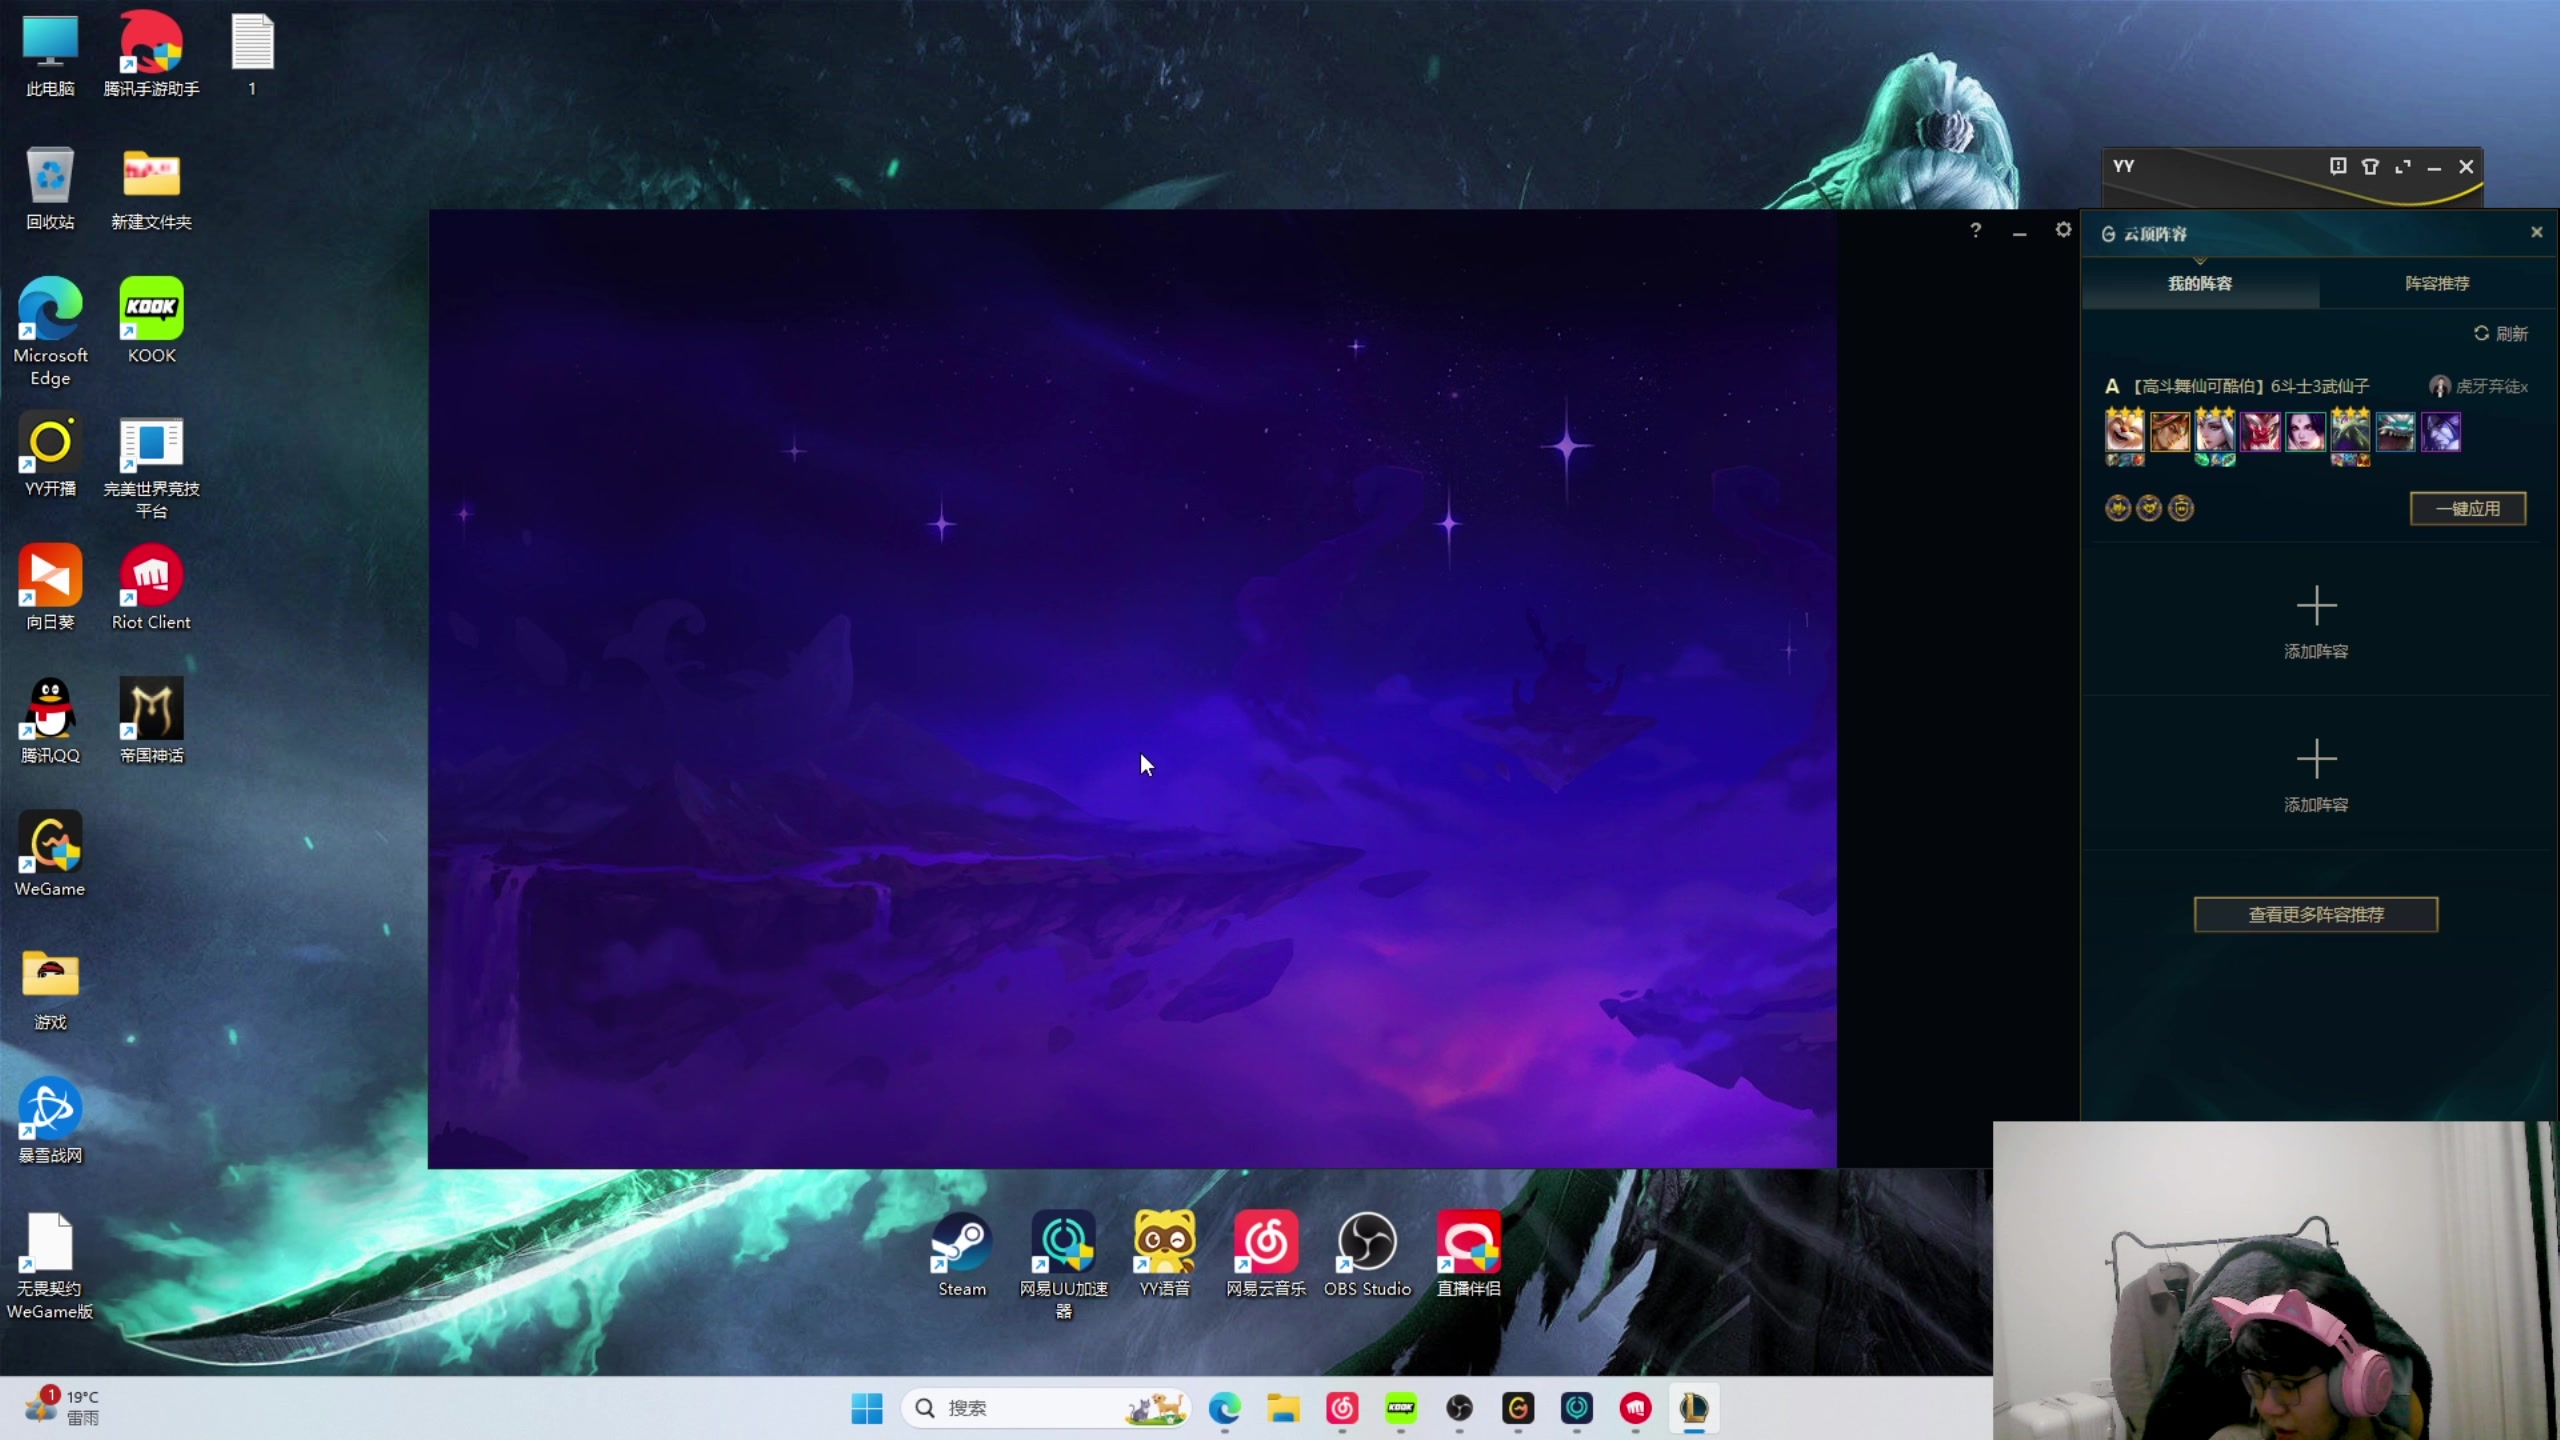Click the 刷新 refresh icon
This screenshot has width=2560, height=1440.
click(2481, 333)
